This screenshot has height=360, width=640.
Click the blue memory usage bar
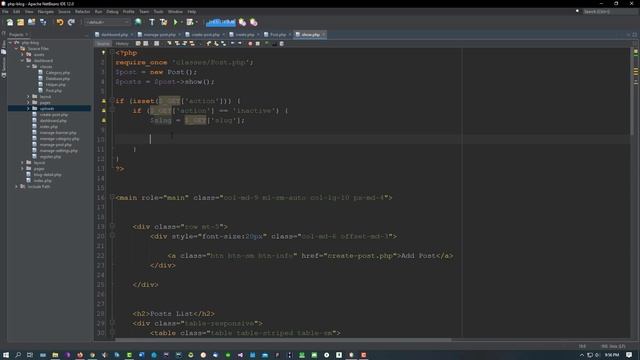[221, 22]
